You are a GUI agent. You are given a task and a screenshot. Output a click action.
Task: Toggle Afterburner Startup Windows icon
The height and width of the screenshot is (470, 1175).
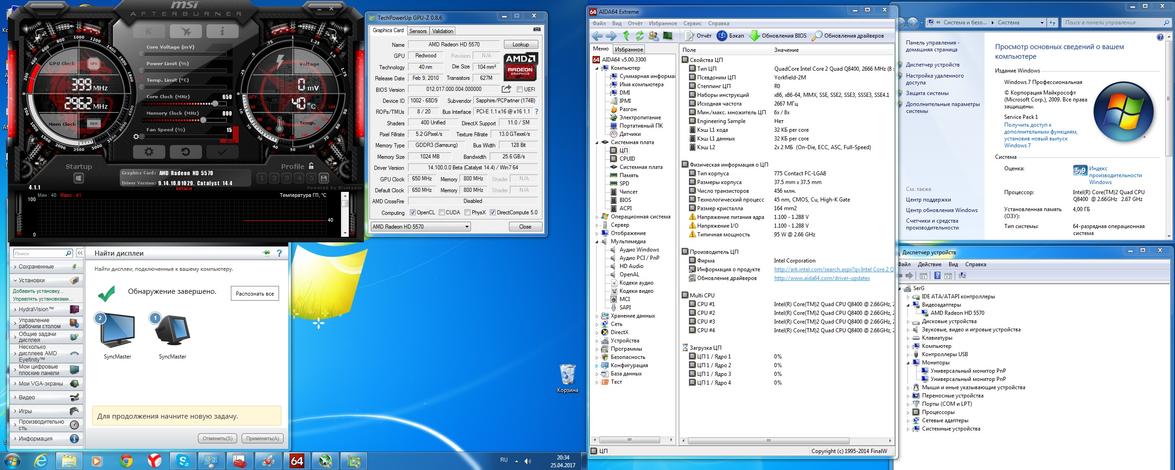point(79,178)
